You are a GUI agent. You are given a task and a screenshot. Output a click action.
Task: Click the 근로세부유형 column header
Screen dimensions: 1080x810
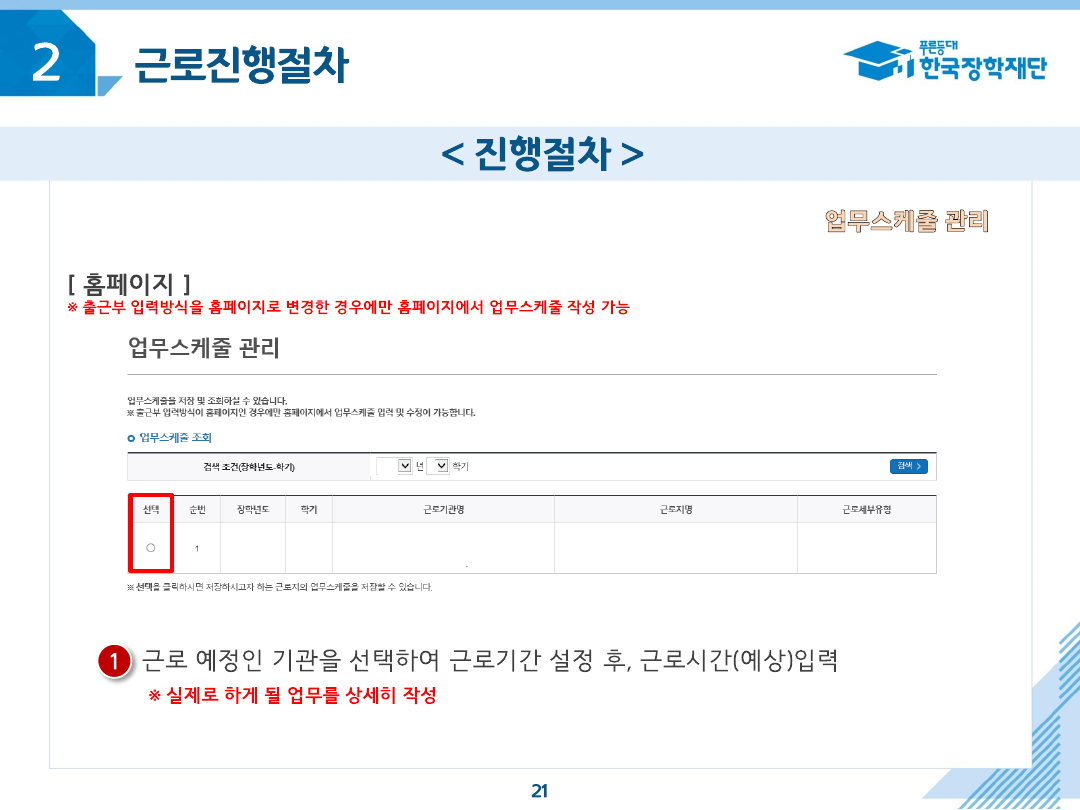866,510
